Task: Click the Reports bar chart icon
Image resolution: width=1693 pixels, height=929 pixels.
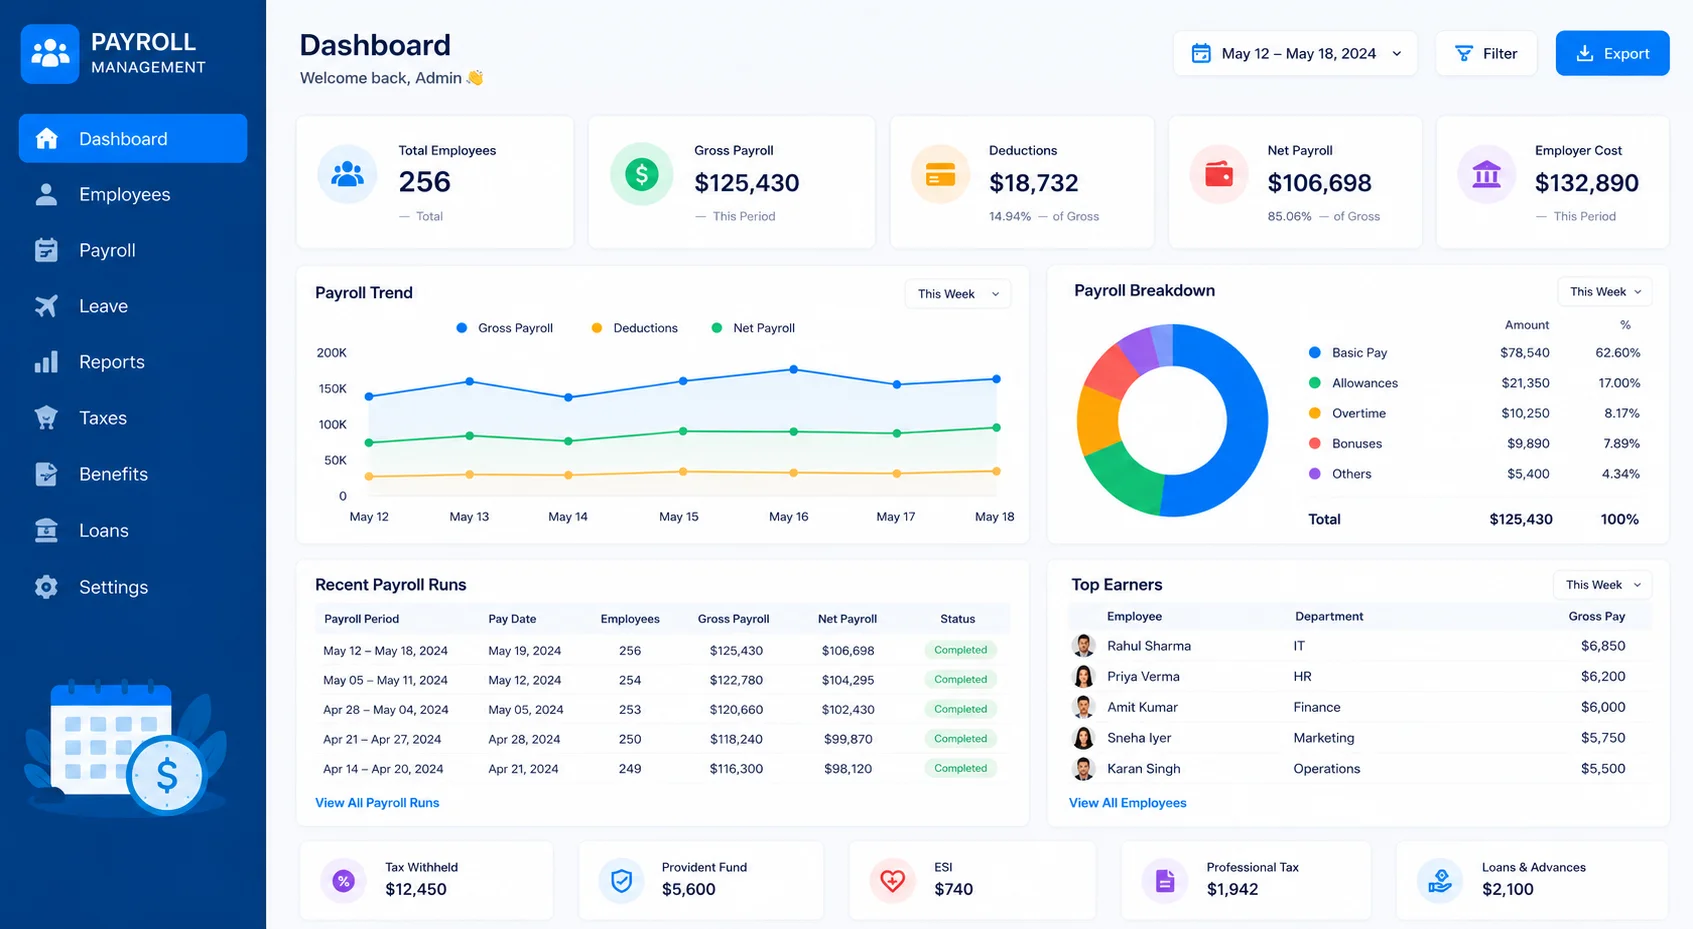Action: coord(46,362)
